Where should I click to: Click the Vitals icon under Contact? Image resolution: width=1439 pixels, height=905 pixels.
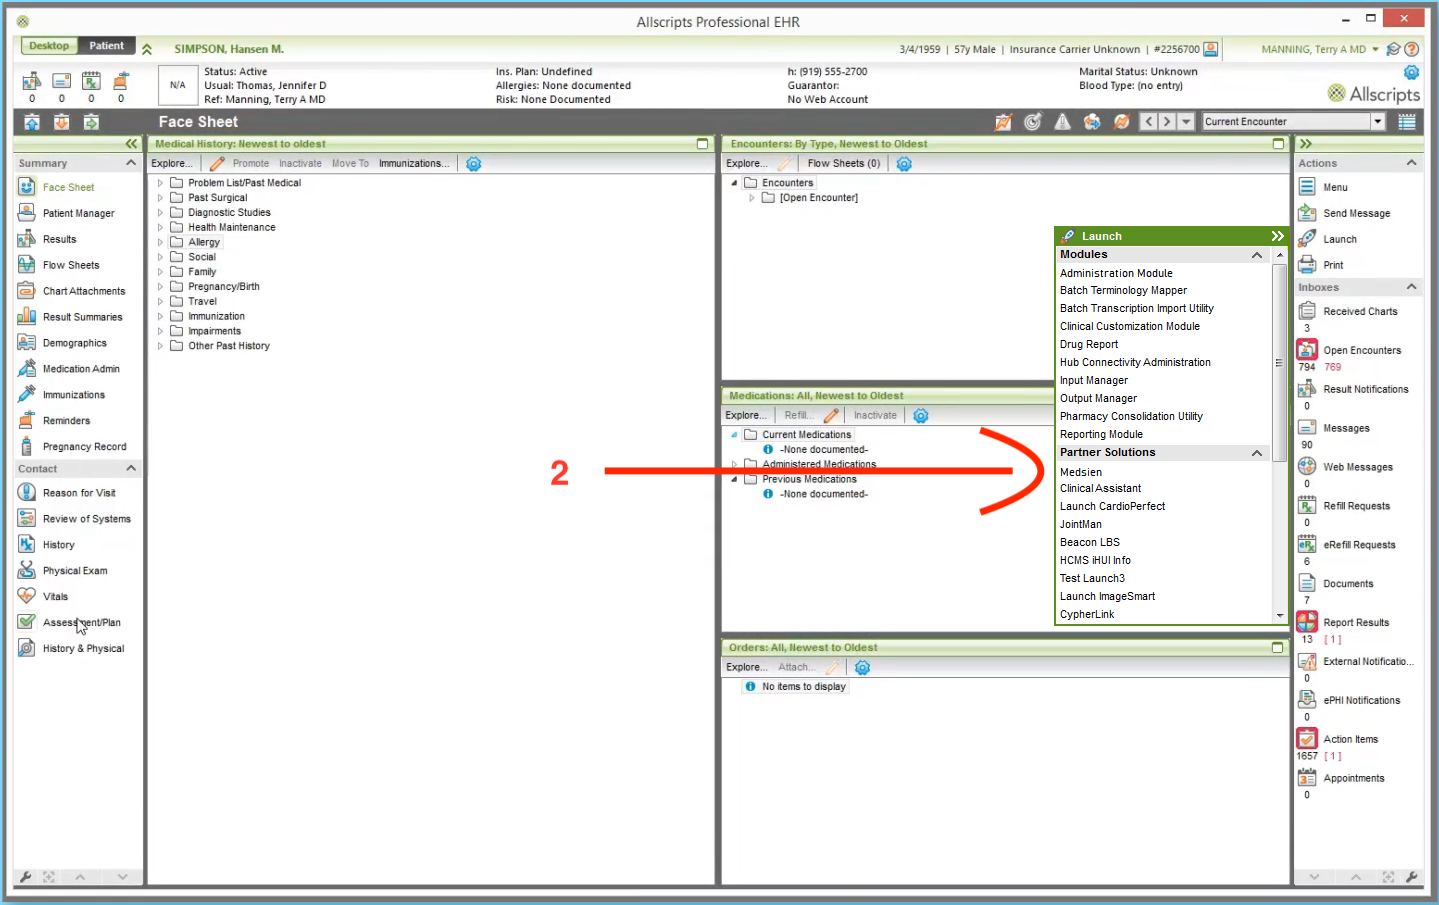(28, 595)
